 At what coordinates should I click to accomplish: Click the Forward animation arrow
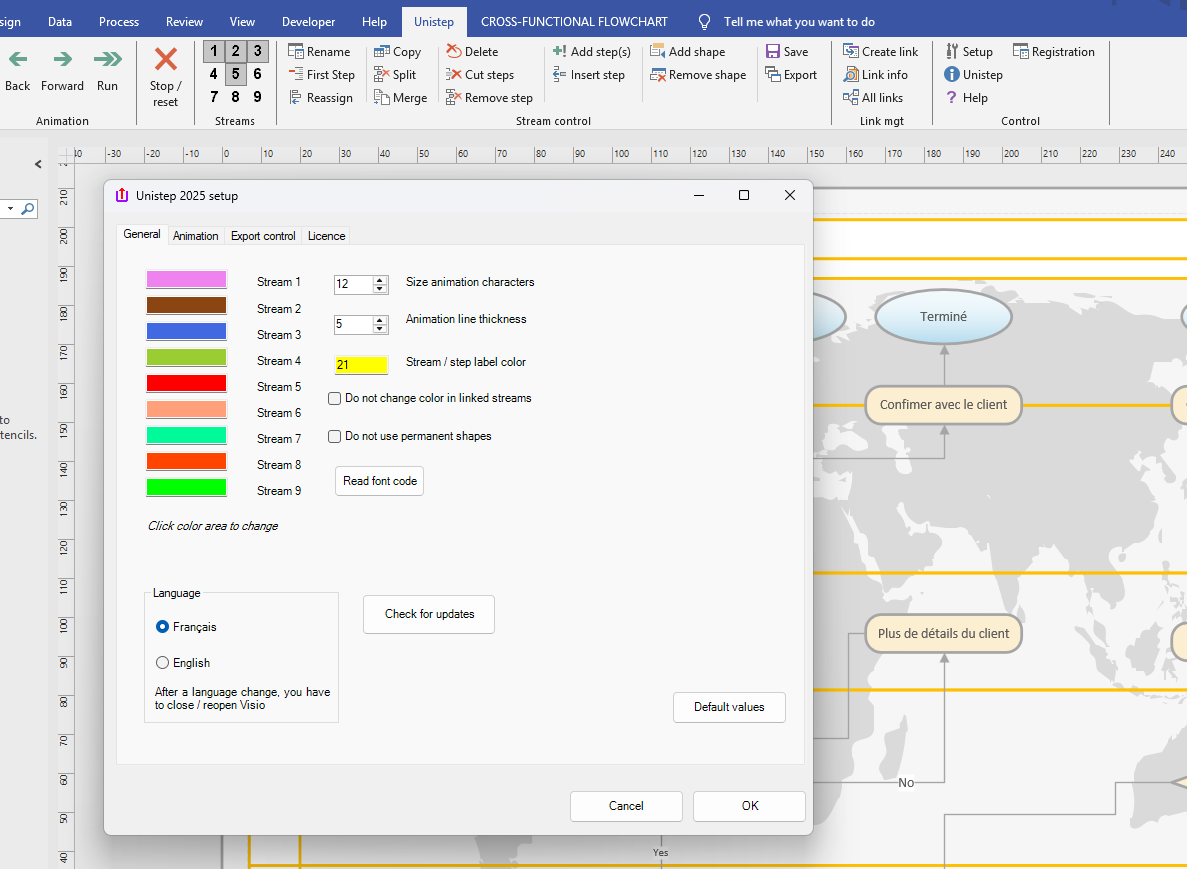coord(62,60)
